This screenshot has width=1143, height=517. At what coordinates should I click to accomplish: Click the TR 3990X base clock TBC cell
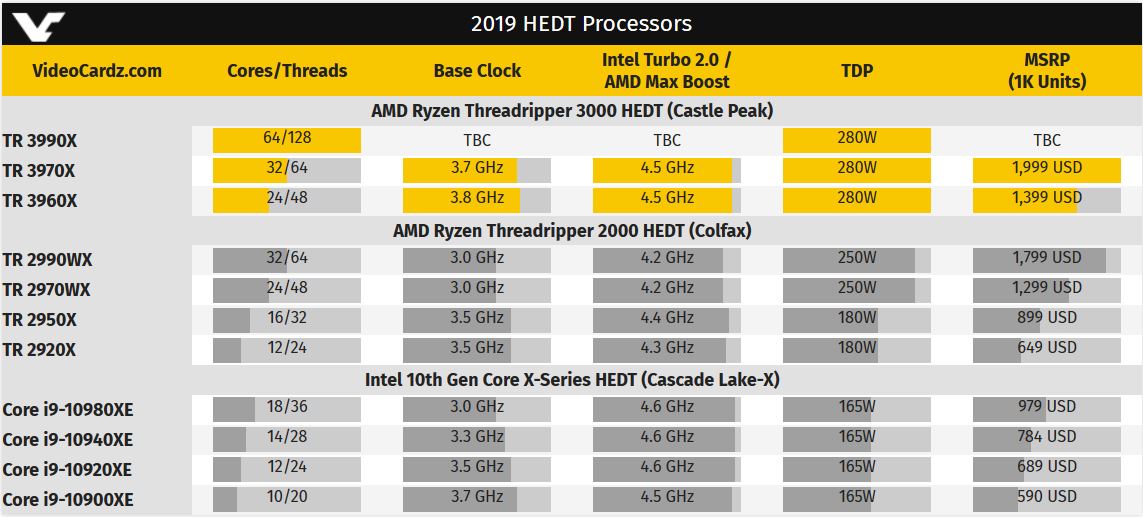477,141
